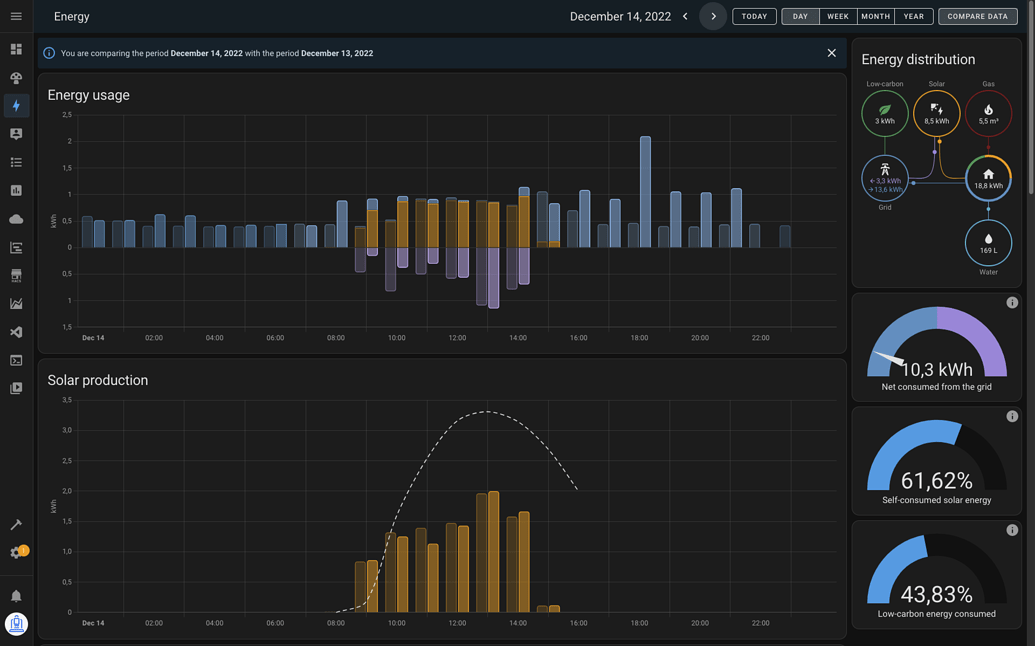Viewport: 1035px width, 646px height.
Task: Open the Terminal icon in sidebar
Action: [16, 360]
